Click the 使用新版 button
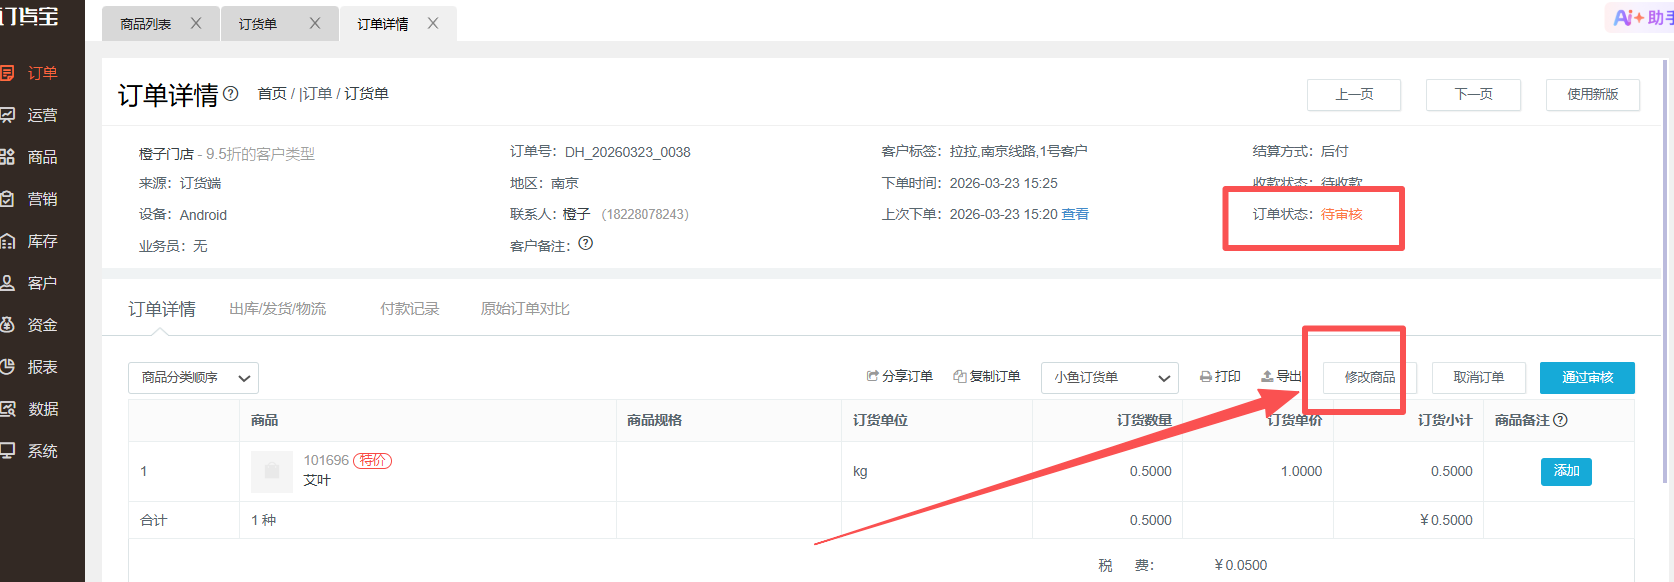Screen dimensions: 1674x582 [1593, 94]
